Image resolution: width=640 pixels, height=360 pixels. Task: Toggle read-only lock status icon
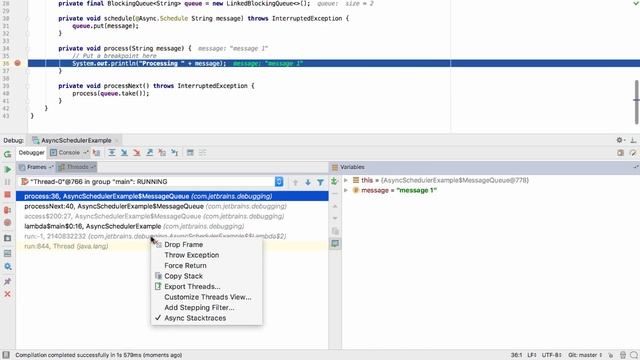(611, 355)
